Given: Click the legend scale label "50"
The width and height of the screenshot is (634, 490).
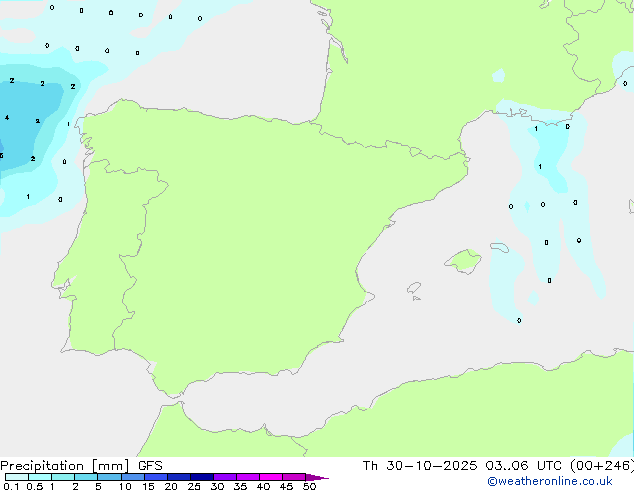Looking at the screenshot, I should tap(309, 486).
